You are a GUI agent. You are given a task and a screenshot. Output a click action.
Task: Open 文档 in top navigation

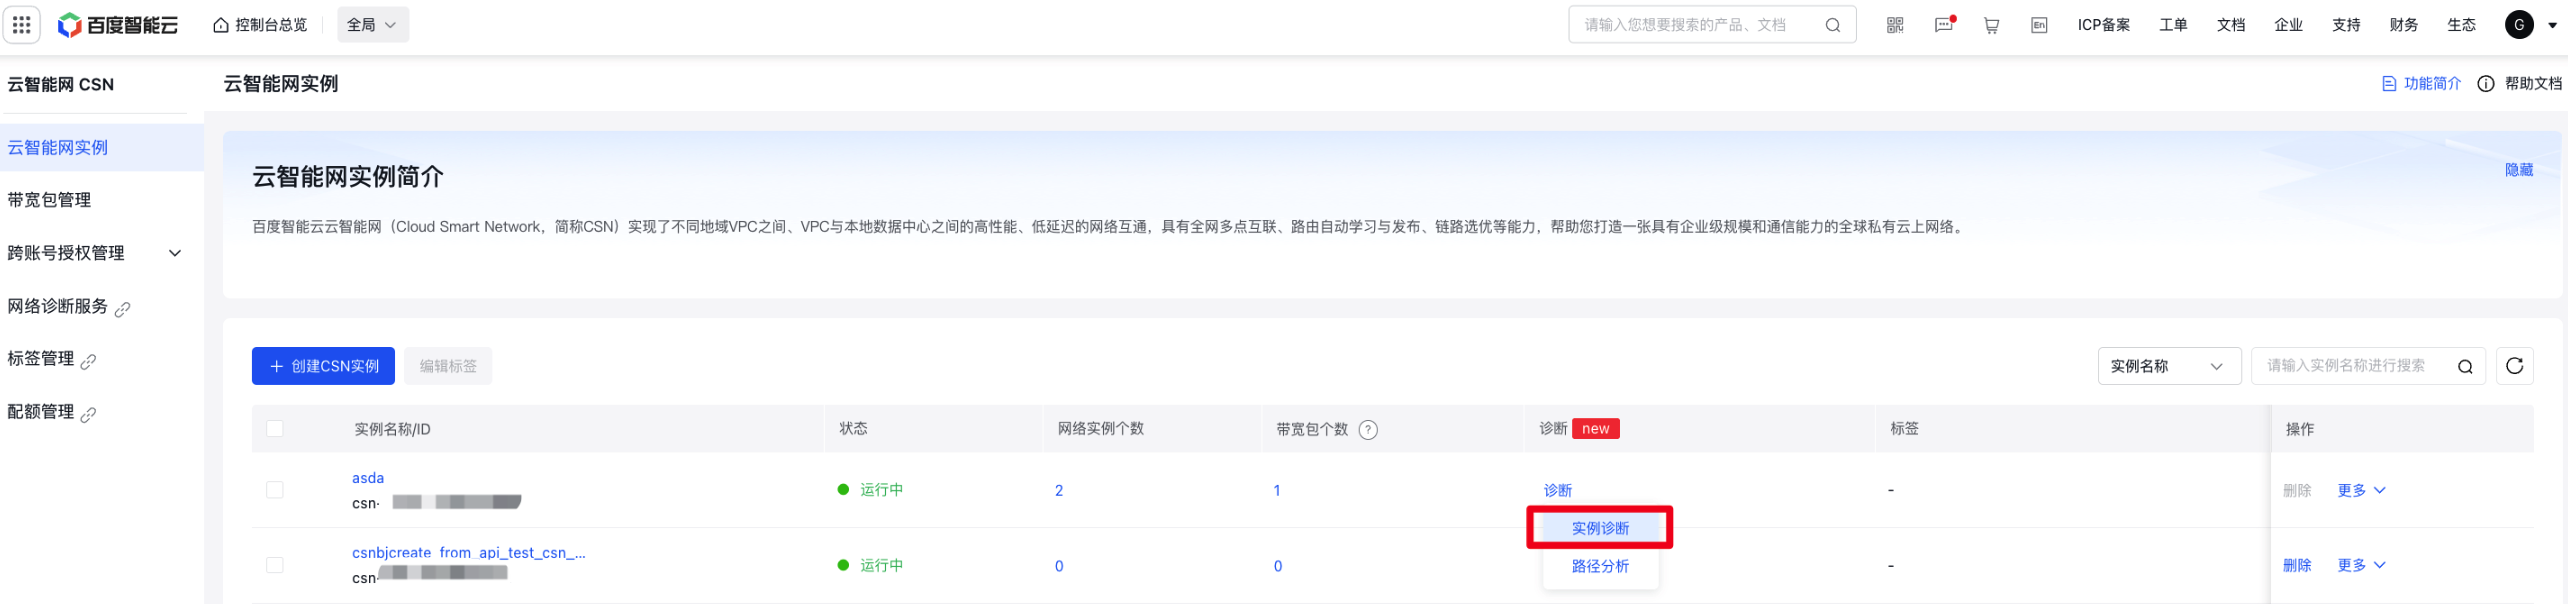coord(2230,25)
